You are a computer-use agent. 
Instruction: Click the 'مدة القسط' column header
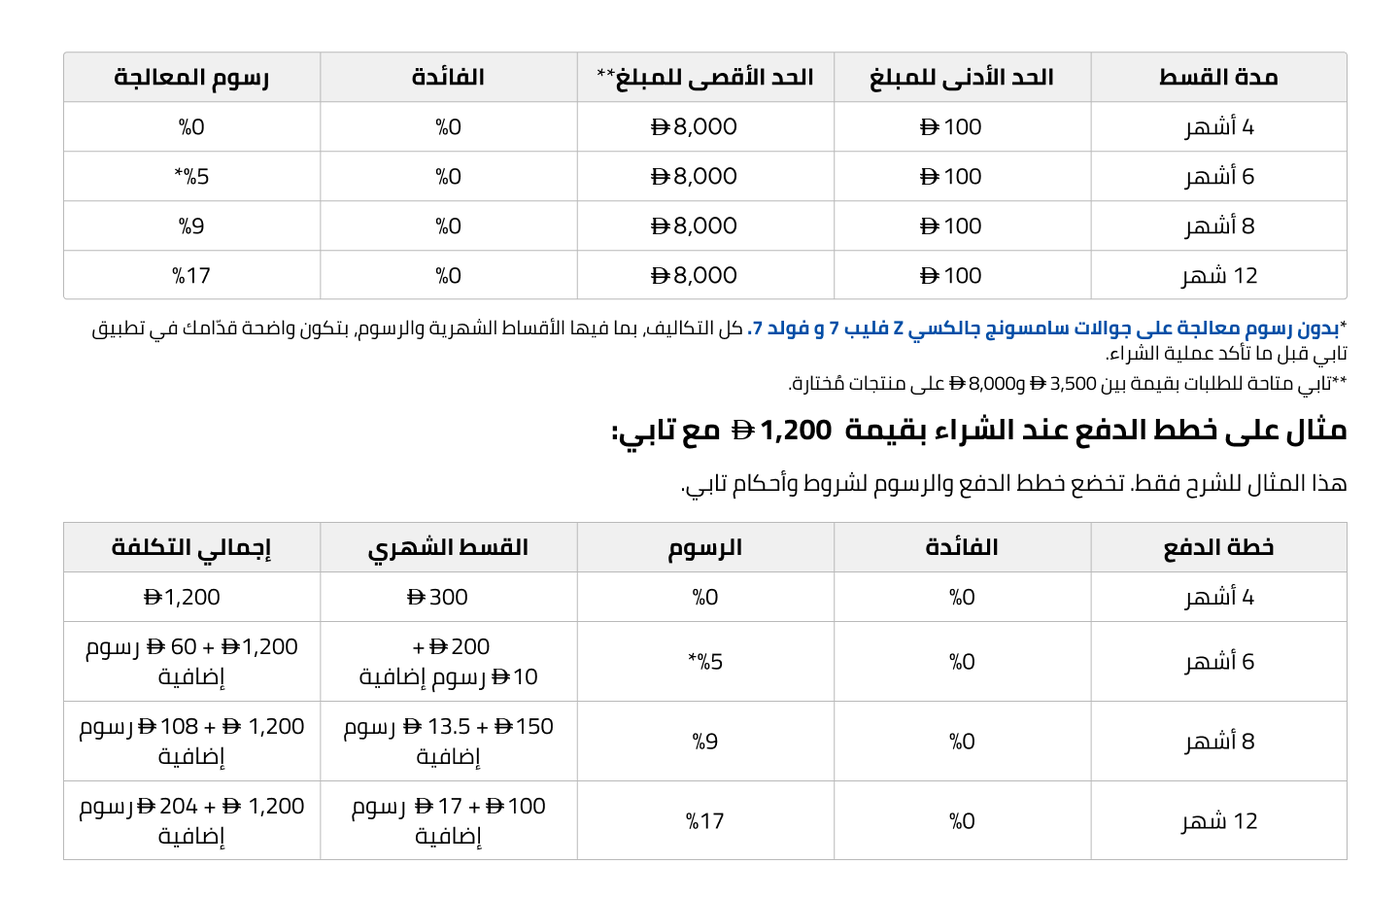point(1218,77)
